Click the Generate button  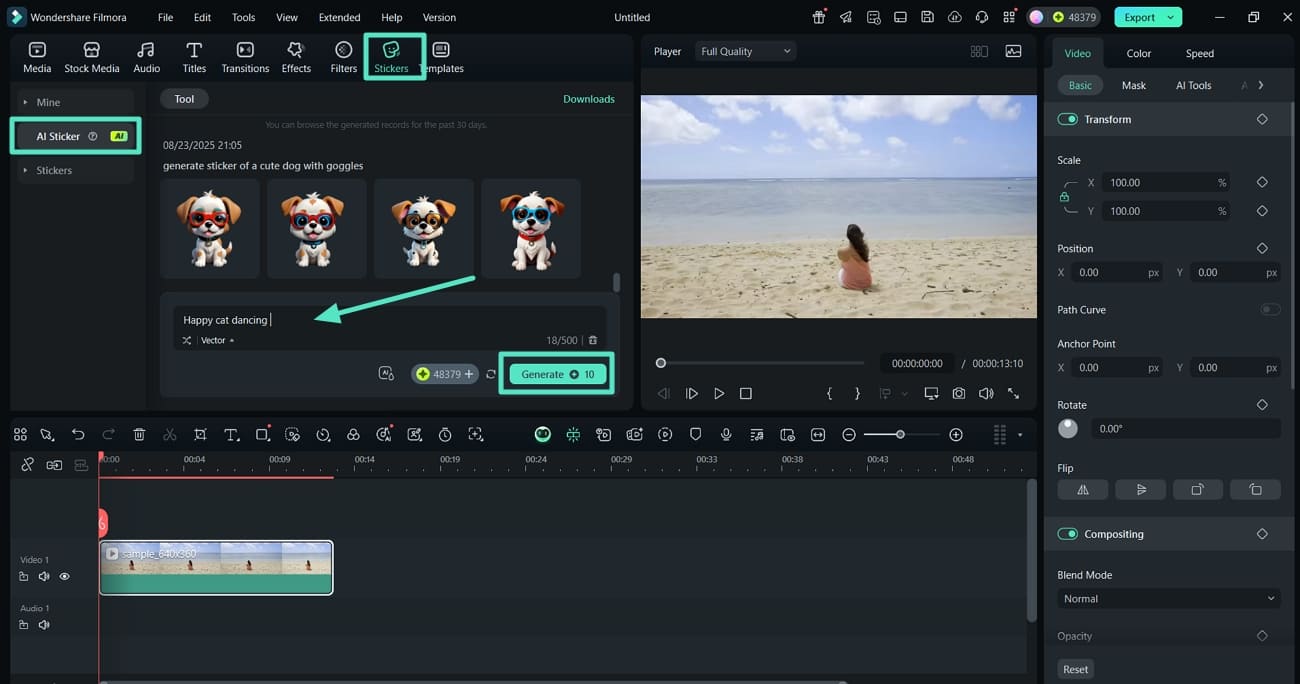click(x=557, y=374)
